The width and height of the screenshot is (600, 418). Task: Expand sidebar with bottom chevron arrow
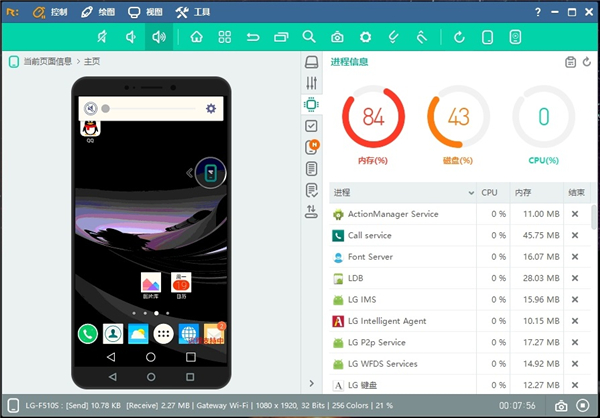pyautogui.click(x=311, y=383)
